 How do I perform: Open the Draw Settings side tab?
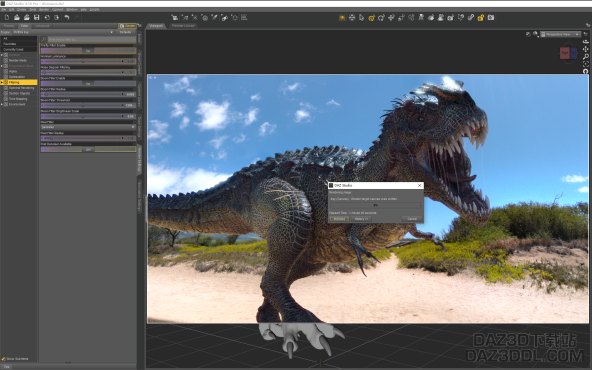click(x=139, y=127)
